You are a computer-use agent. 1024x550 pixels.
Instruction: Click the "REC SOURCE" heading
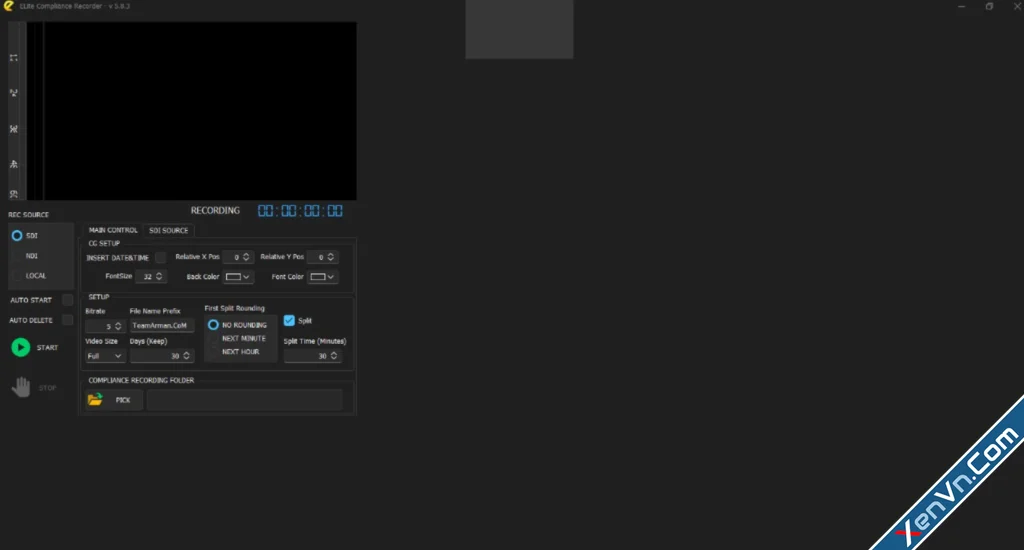pyautogui.click(x=29, y=215)
